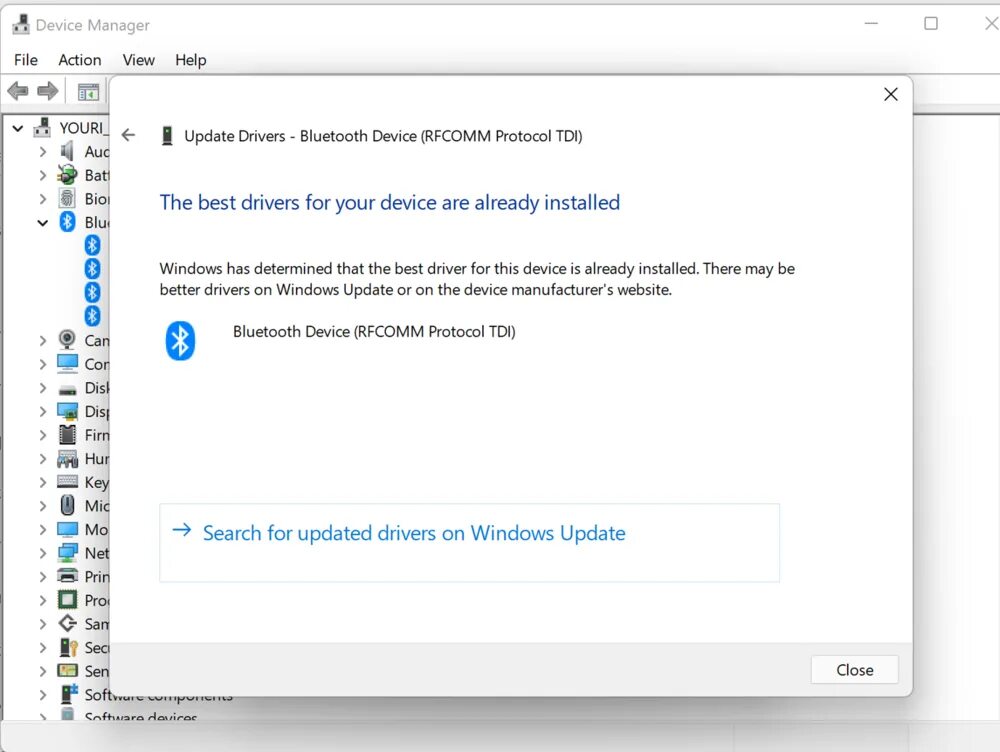Collapse the Bluetooth category
This screenshot has height=752, width=1000.
(x=43, y=223)
